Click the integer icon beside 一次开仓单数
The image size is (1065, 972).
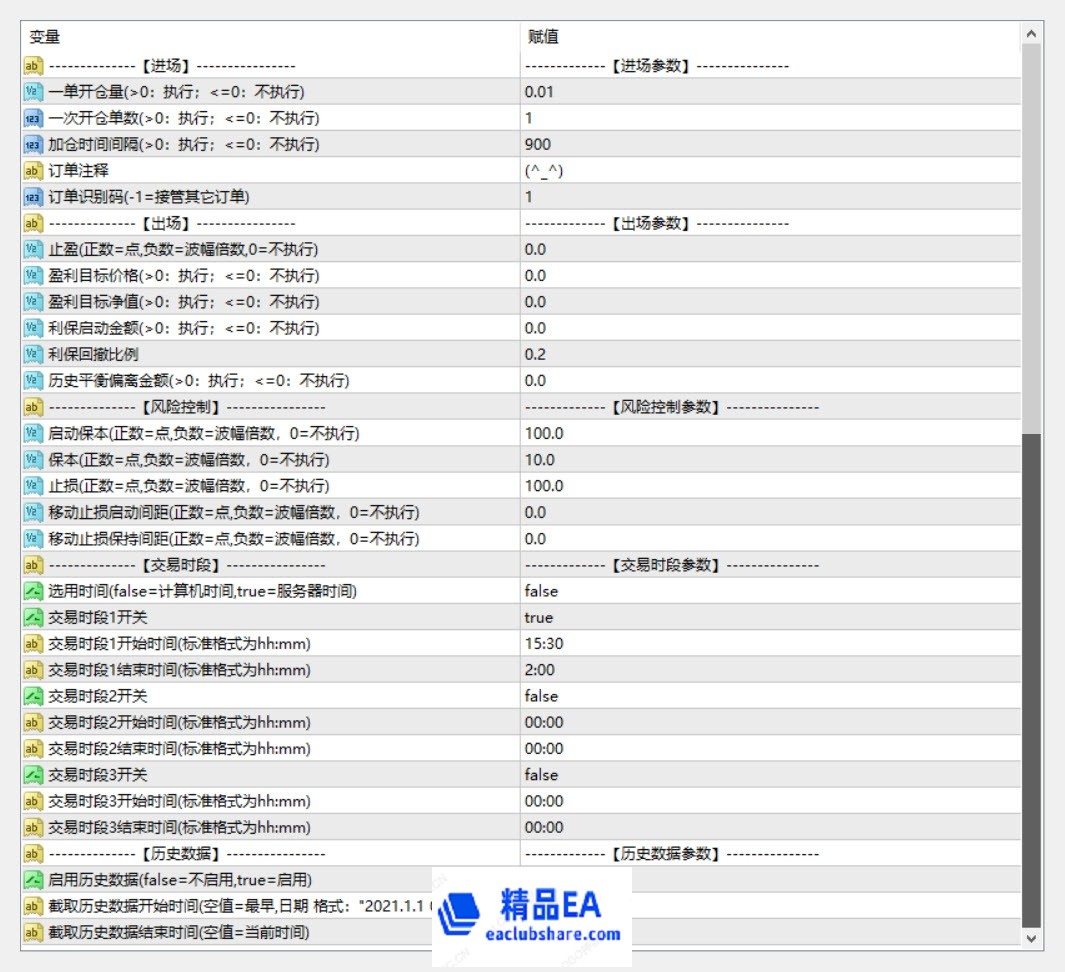point(32,118)
